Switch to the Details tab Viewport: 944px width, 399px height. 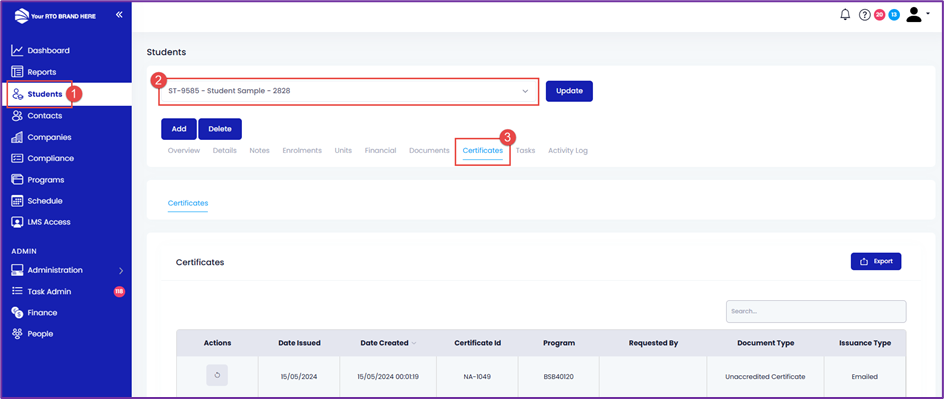point(225,150)
